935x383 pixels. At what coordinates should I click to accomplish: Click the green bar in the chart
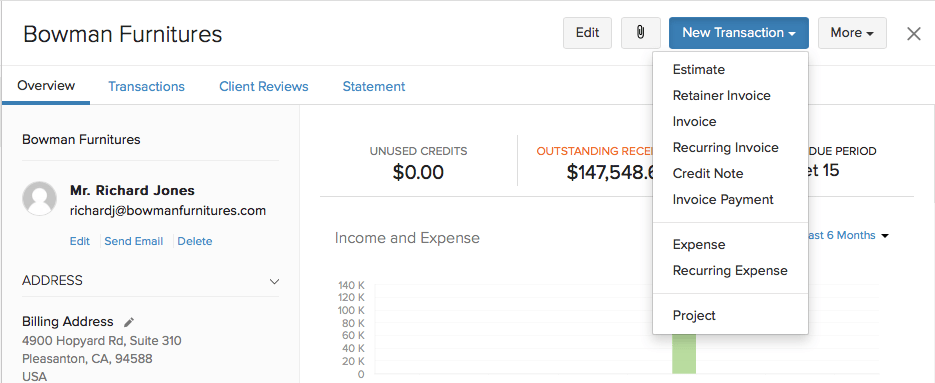684,353
